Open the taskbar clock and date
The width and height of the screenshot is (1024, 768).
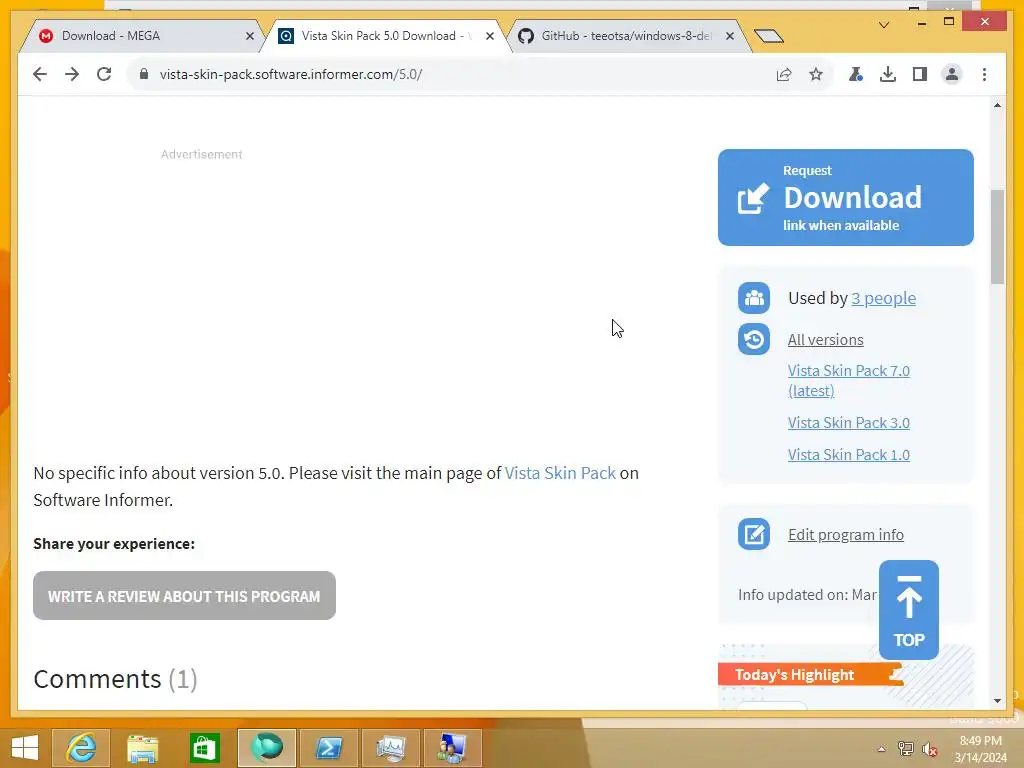(980, 749)
